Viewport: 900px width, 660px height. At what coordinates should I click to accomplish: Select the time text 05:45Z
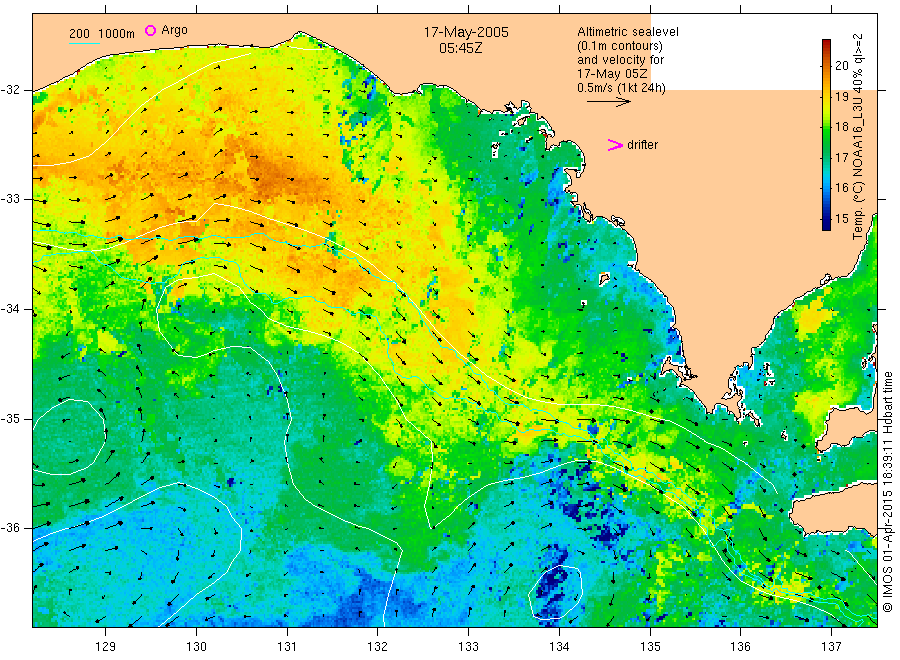[460, 49]
